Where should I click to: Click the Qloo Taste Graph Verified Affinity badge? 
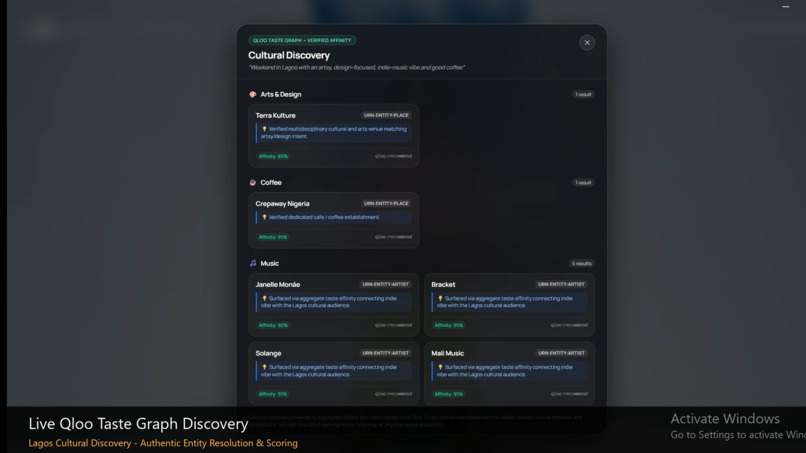pyautogui.click(x=302, y=40)
